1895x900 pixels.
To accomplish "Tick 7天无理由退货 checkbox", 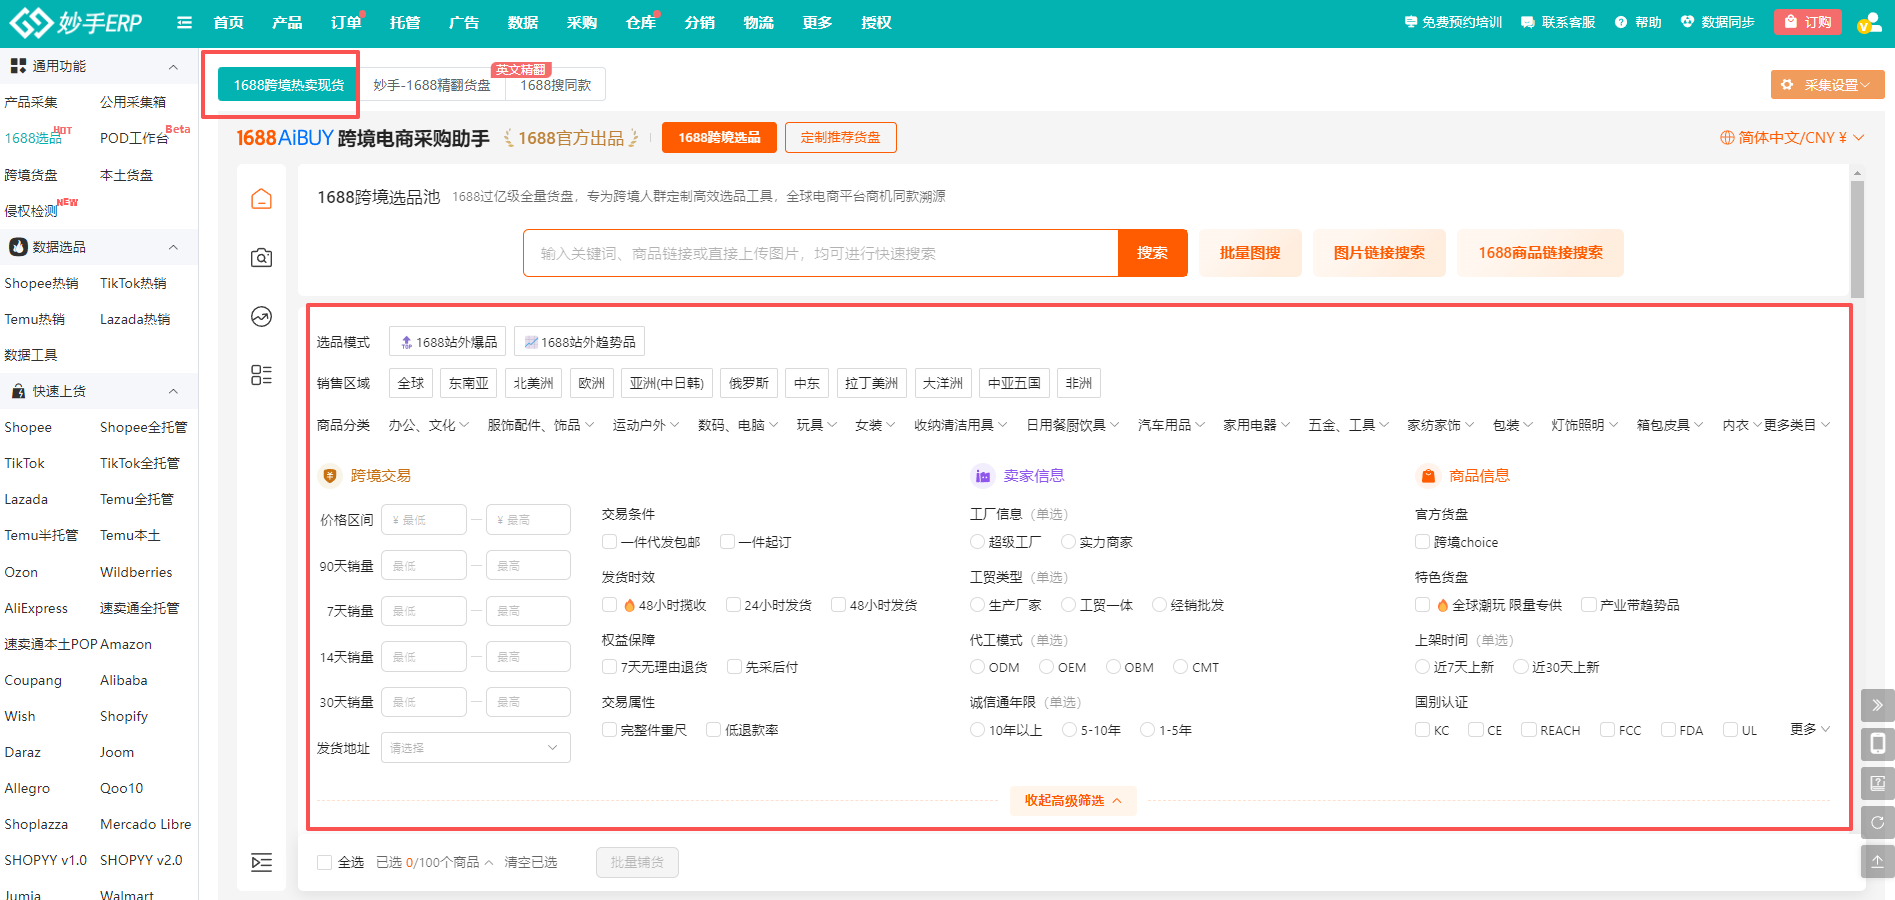I will 609,667.
